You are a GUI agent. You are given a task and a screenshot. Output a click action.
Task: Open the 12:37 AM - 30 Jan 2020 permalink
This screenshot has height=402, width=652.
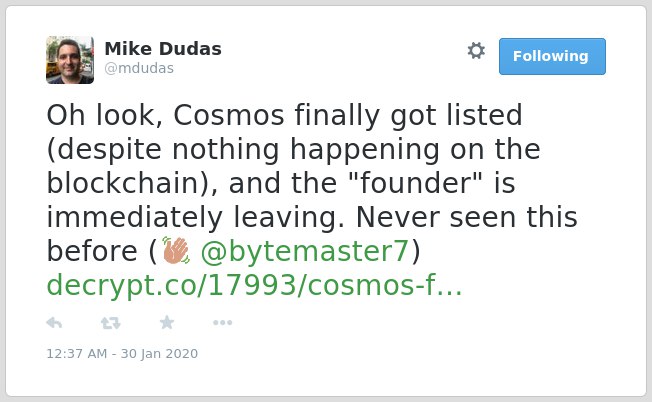point(122,354)
